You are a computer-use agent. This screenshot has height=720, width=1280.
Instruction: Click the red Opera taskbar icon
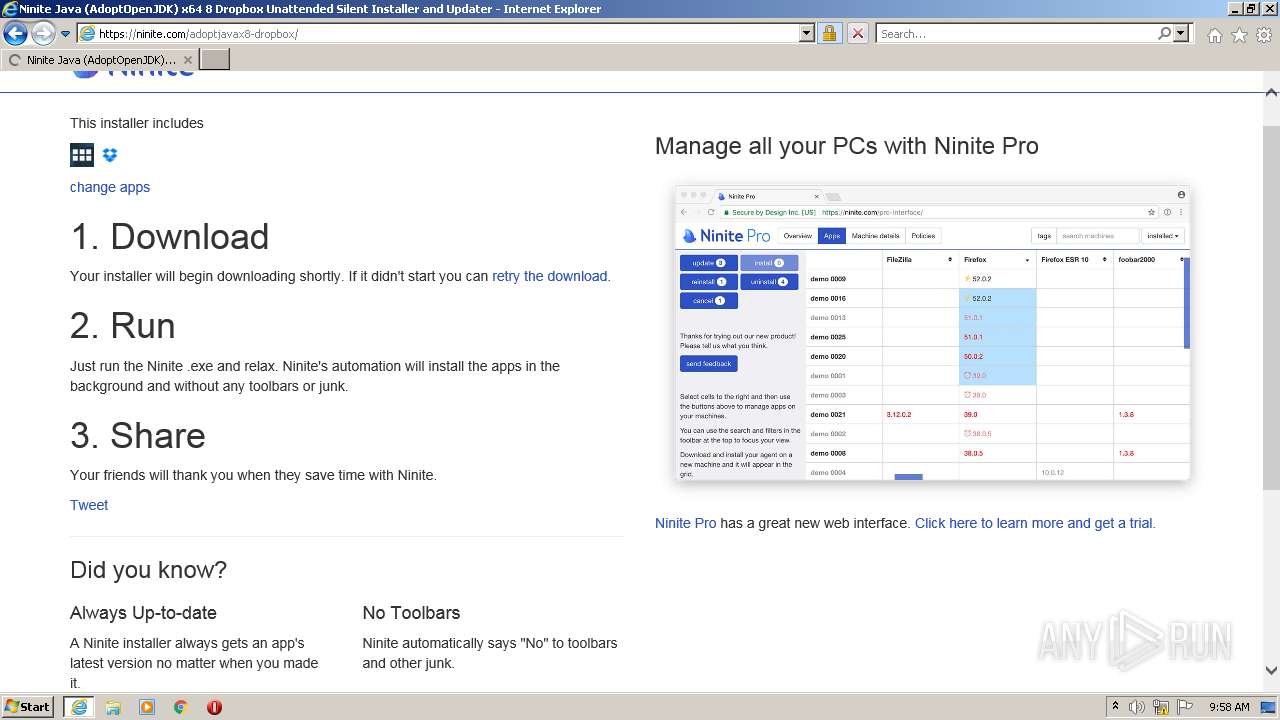[x=214, y=707]
